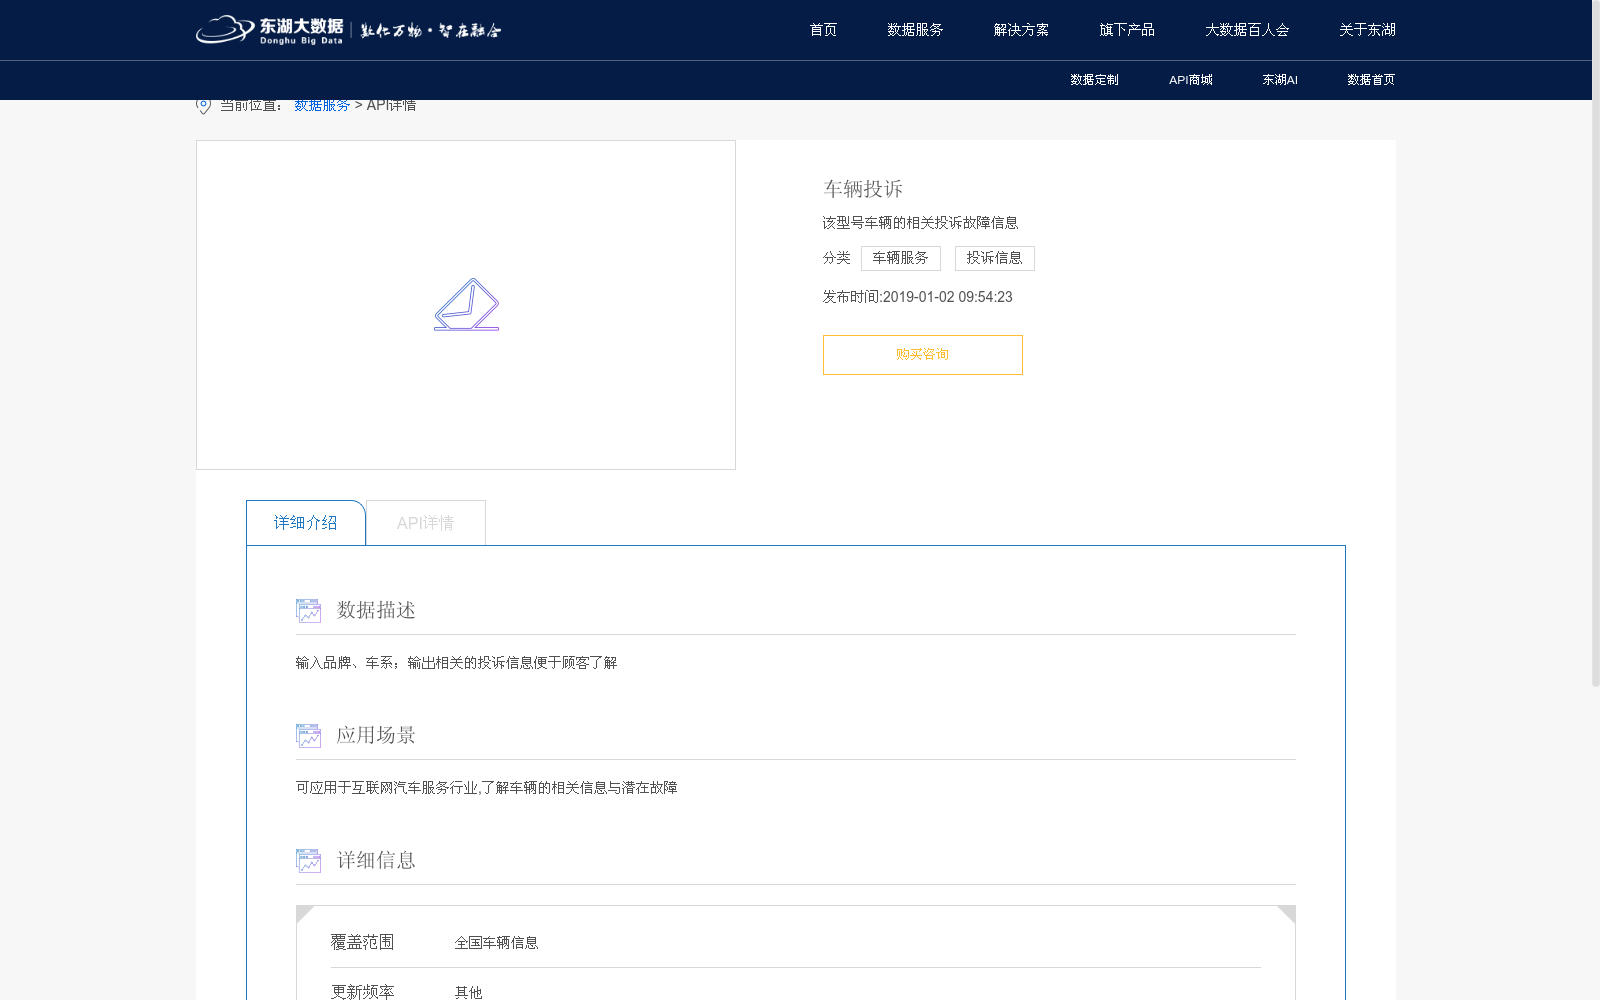Click the 数据描述 section icon
Image resolution: width=1600 pixels, height=1000 pixels.
coord(308,610)
